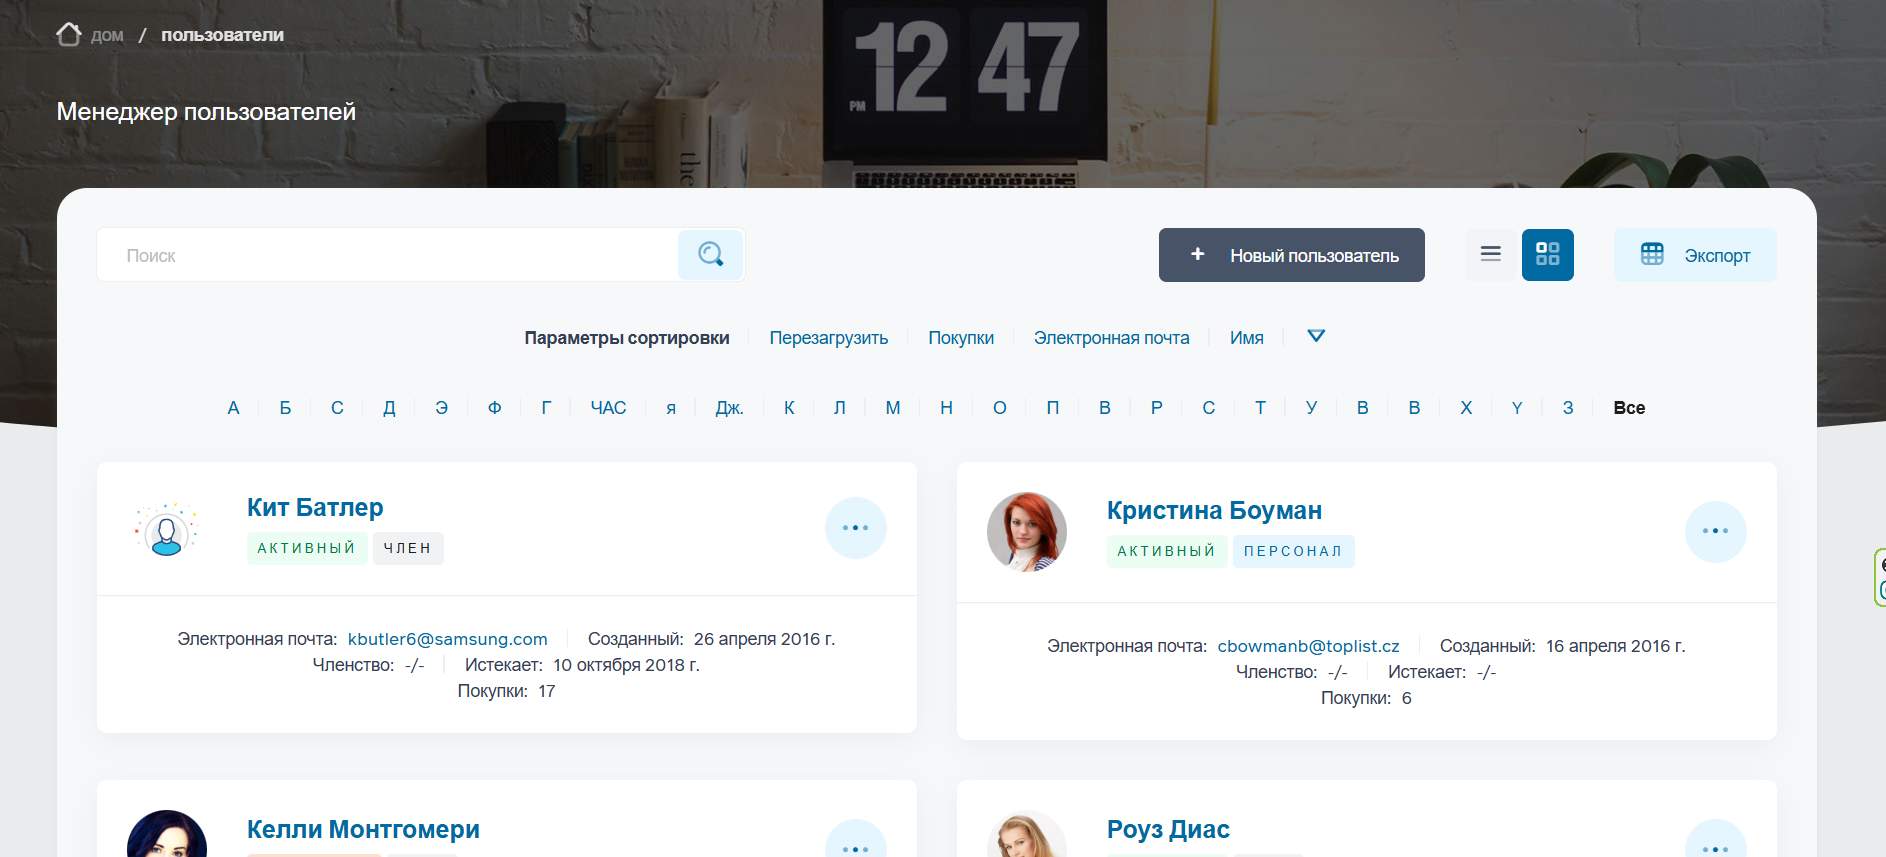Filter by letter Р
The width and height of the screenshot is (1886, 857).
(1157, 408)
